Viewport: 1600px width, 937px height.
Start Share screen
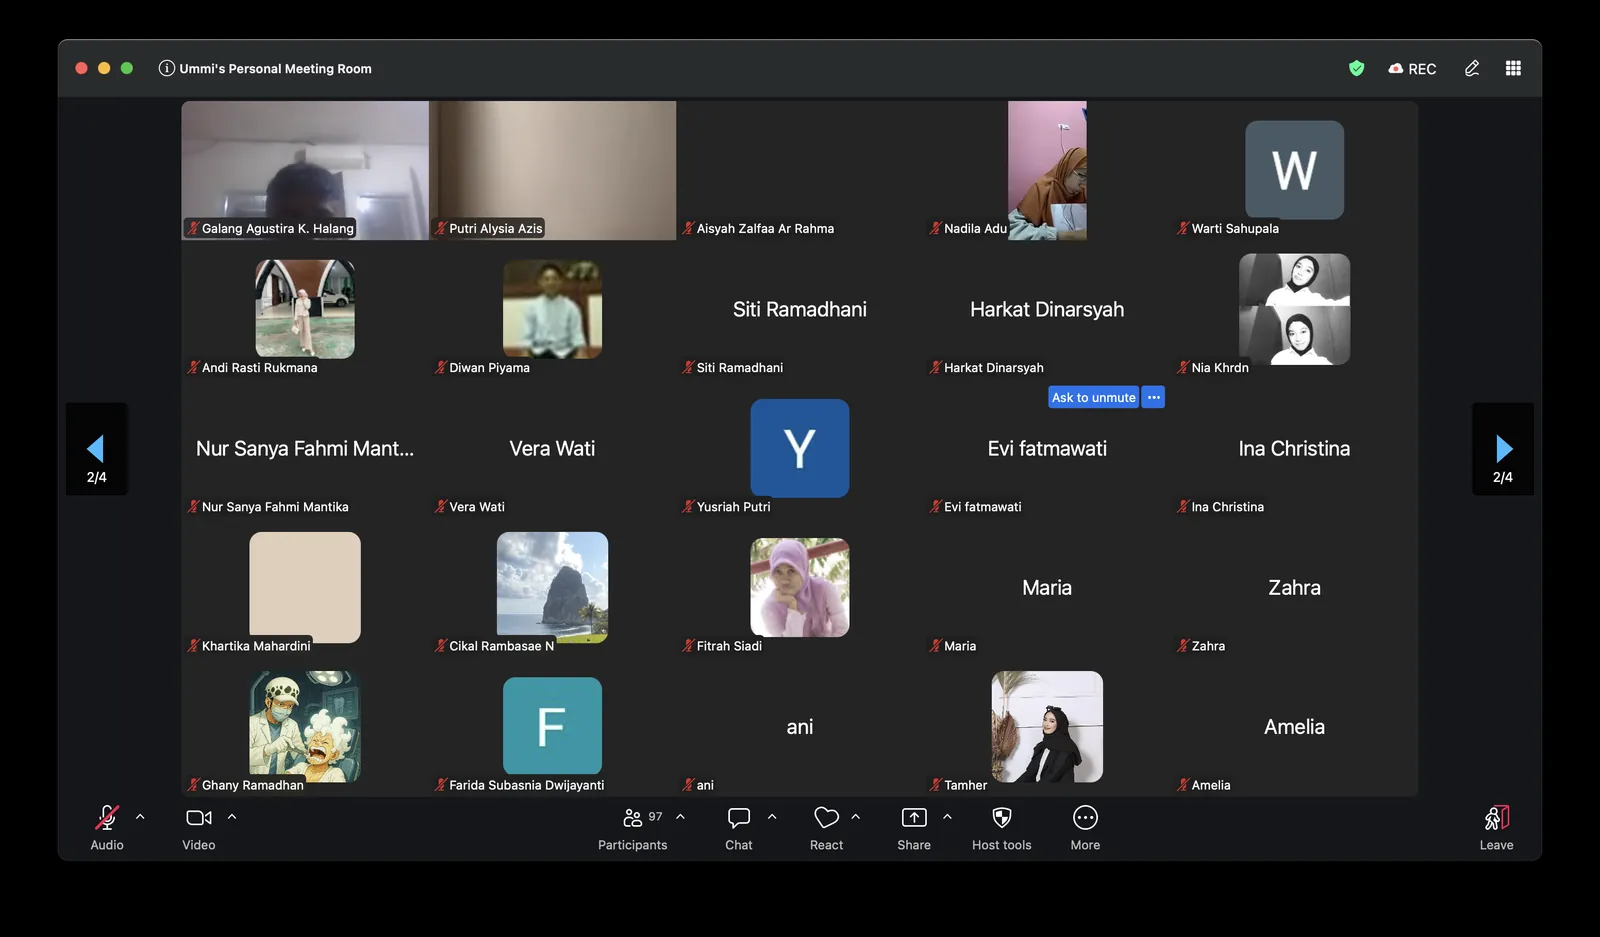914,829
